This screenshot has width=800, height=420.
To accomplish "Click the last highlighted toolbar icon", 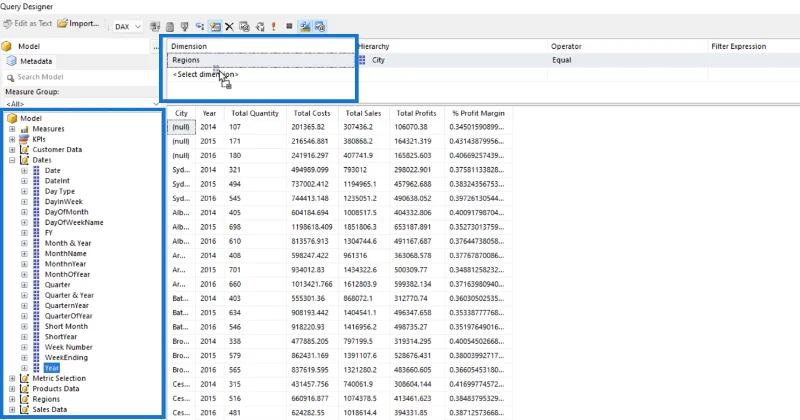I will tap(320, 27).
